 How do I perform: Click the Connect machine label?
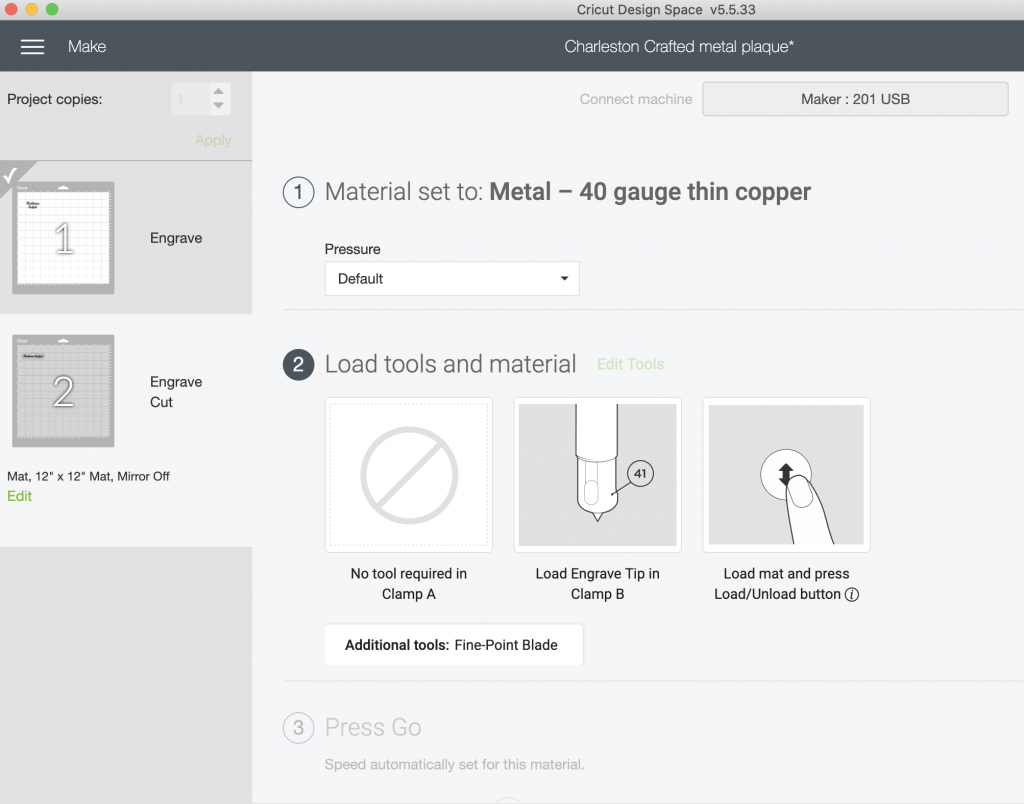click(635, 99)
